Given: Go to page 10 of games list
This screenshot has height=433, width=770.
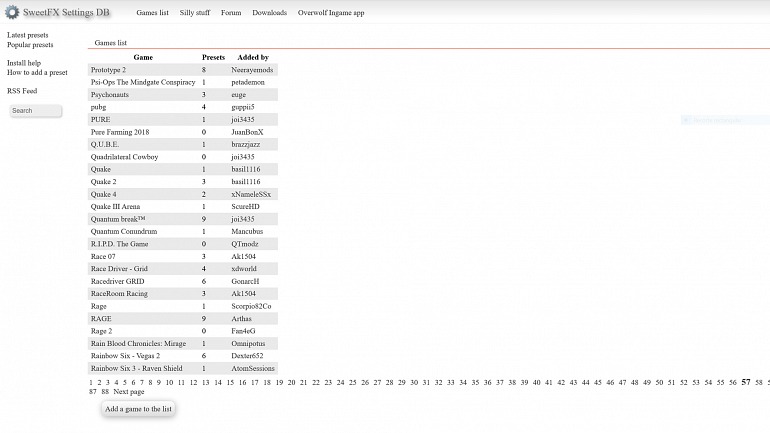Looking at the screenshot, I should pyautogui.click(x=169, y=382).
